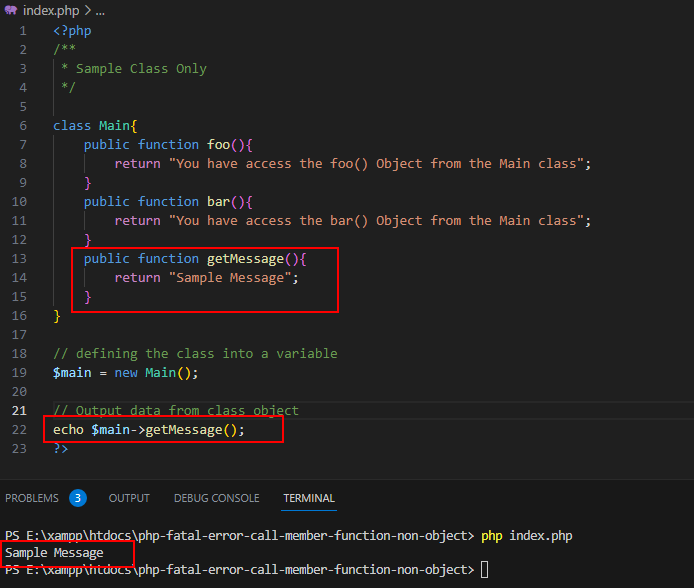Click the class name Main on line 6
The width and height of the screenshot is (694, 588).
click(114, 126)
